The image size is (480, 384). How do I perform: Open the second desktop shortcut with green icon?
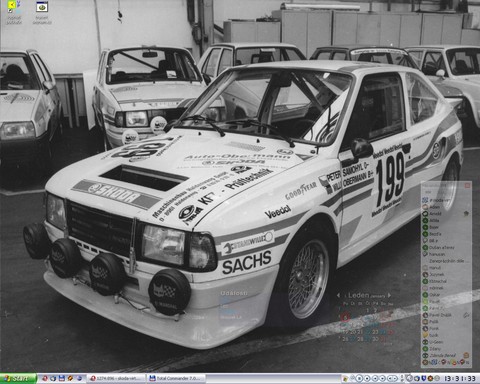[42, 13]
